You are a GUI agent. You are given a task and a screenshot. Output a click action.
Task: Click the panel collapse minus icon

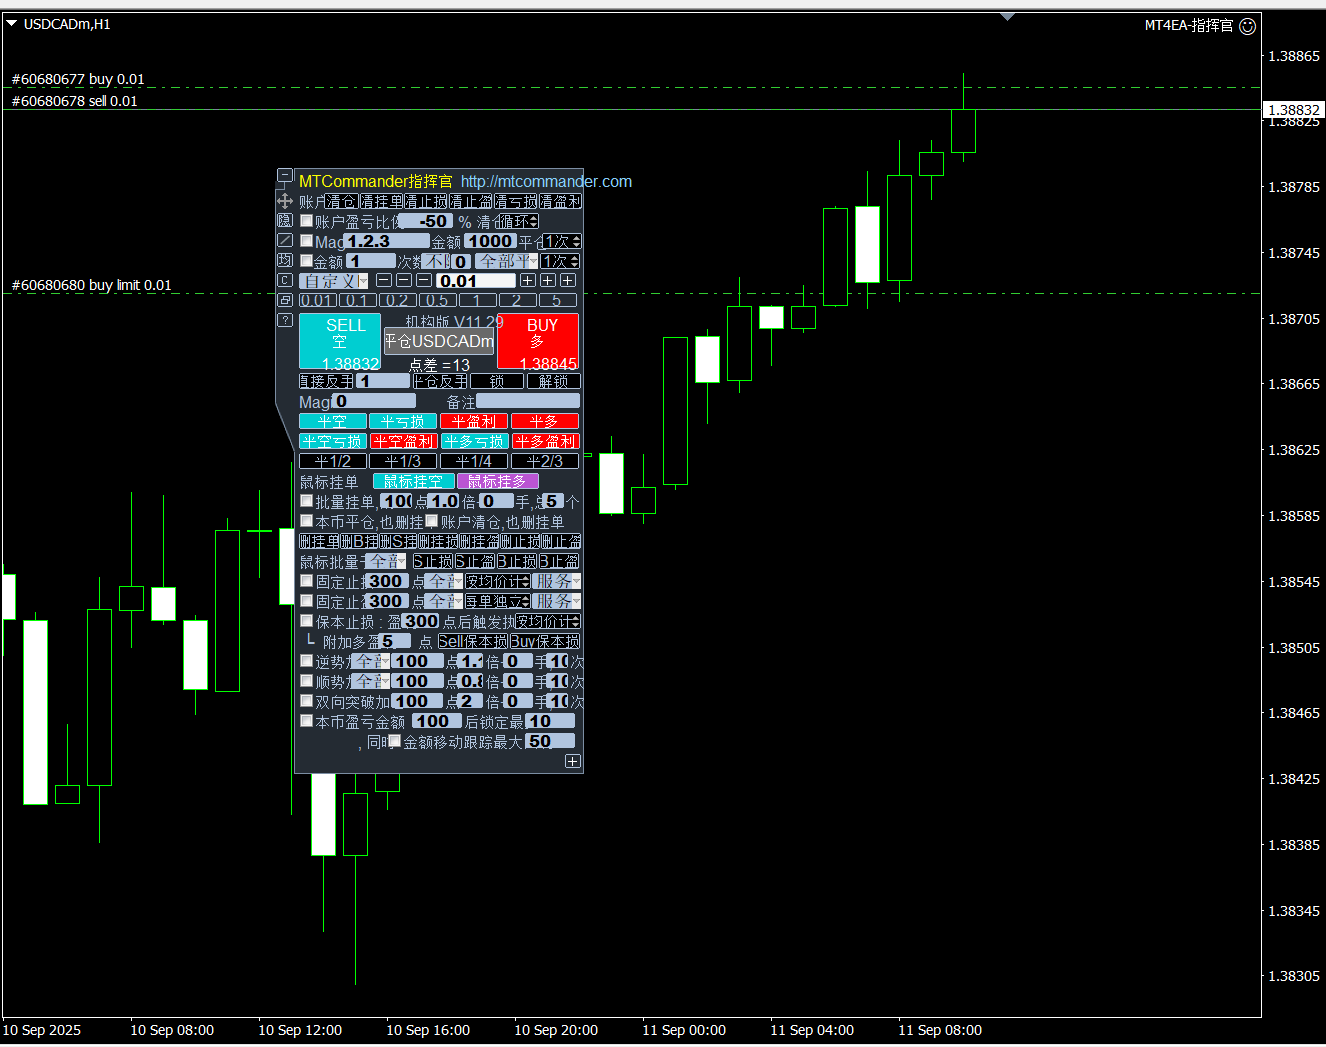pos(285,176)
